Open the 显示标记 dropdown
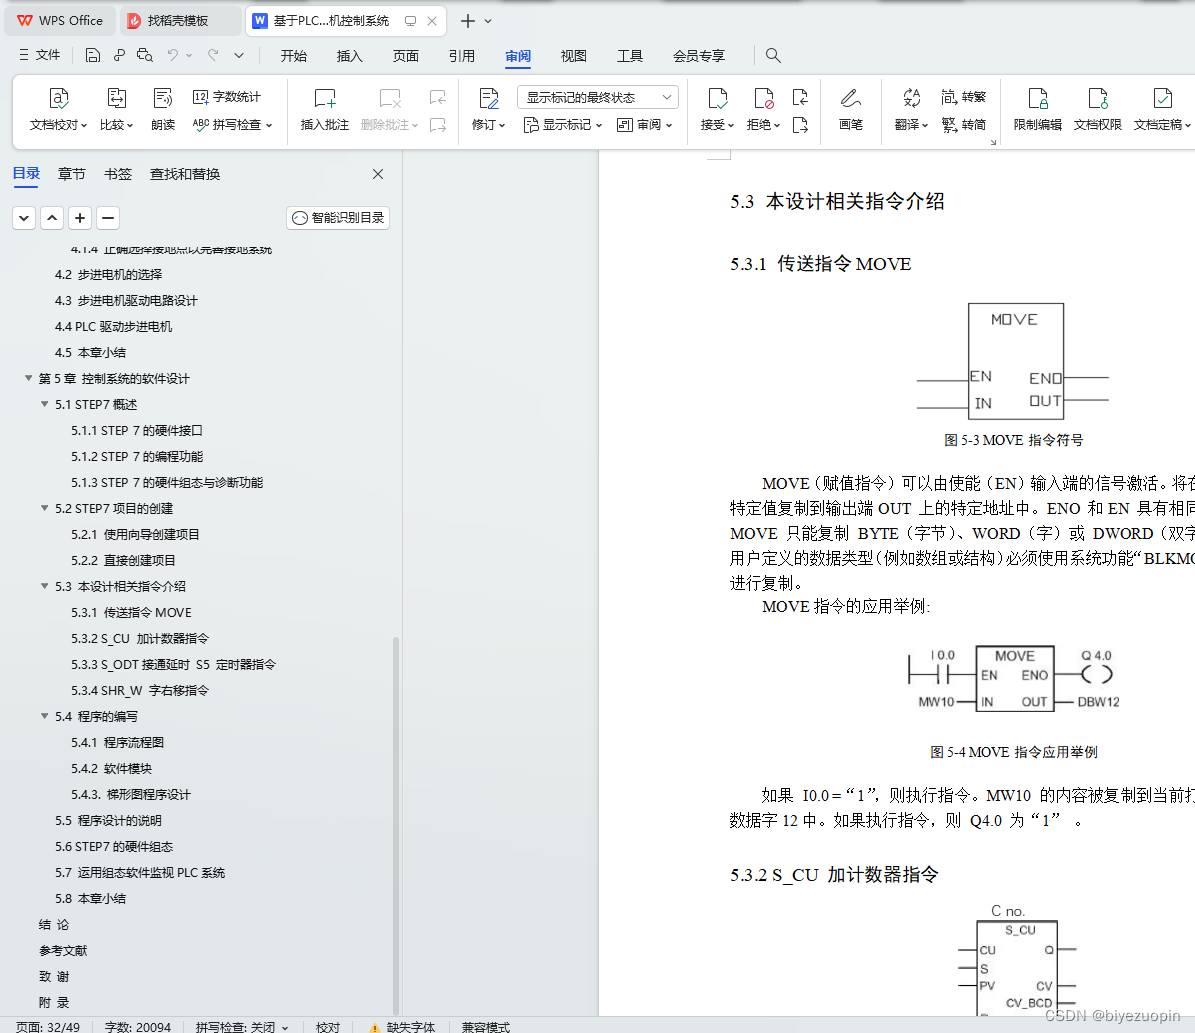Image resolution: width=1195 pixels, height=1033 pixels. [x=562, y=124]
